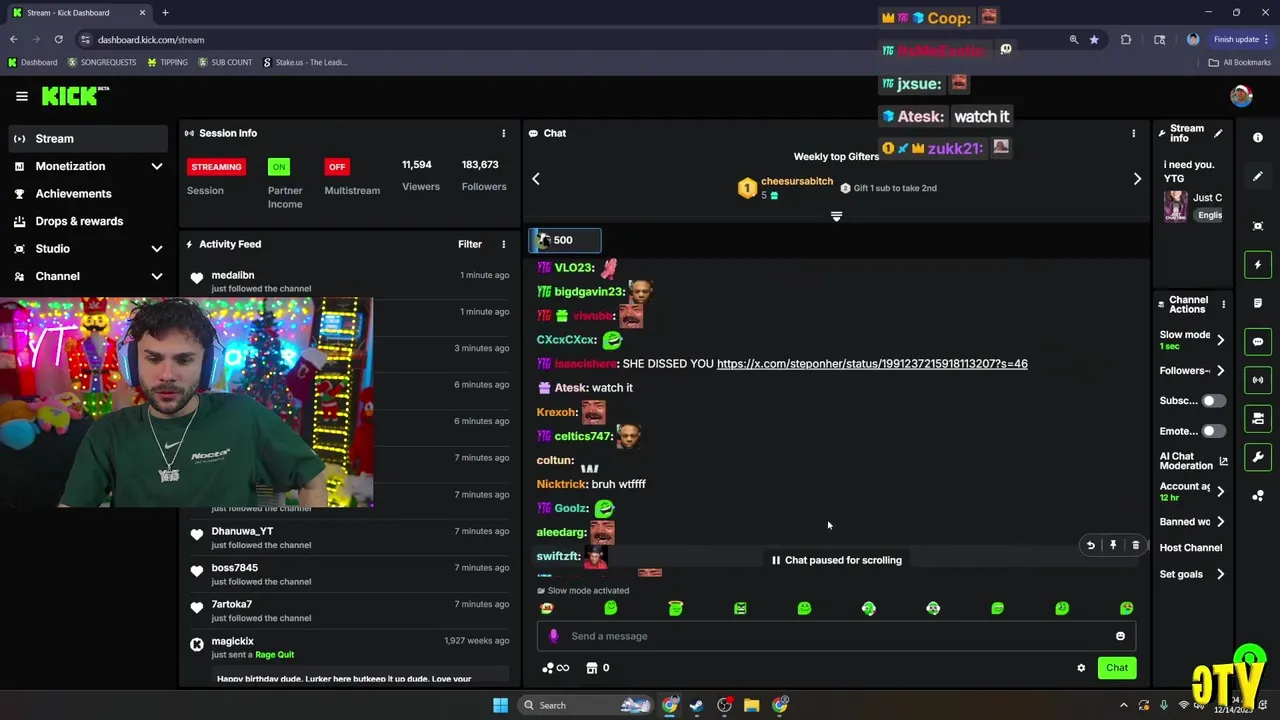
Task: Open the emoji picker in message box
Action: pos(1120,636)
